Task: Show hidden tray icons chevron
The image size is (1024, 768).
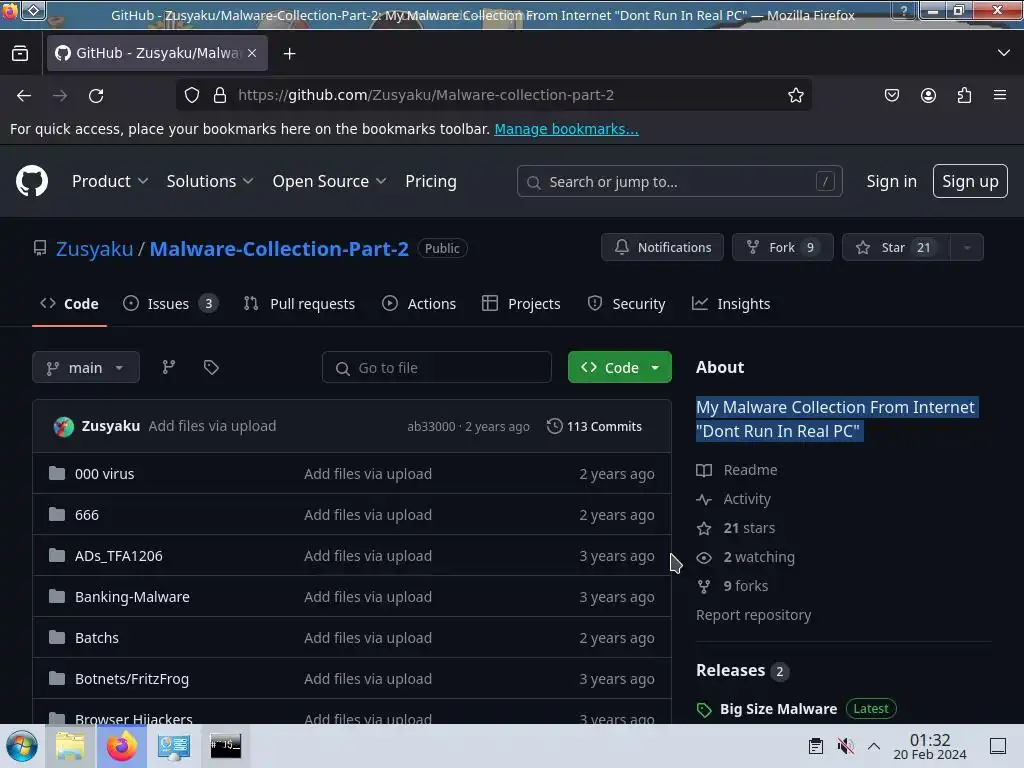Action: (x=874, y=746)
